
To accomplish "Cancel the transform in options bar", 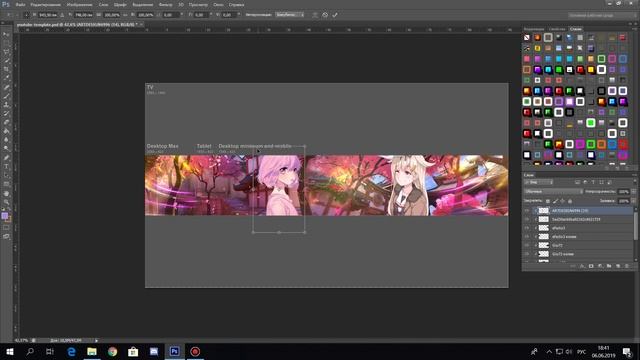I will click(325, 15).
